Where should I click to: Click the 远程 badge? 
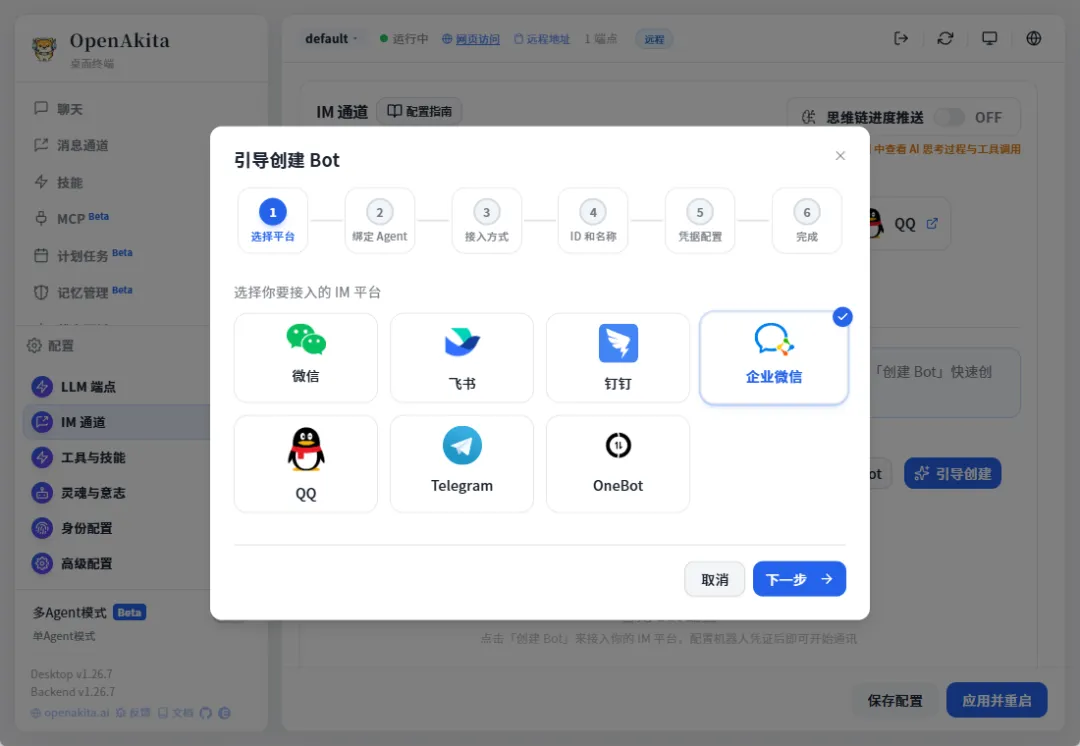pos(654,39)
